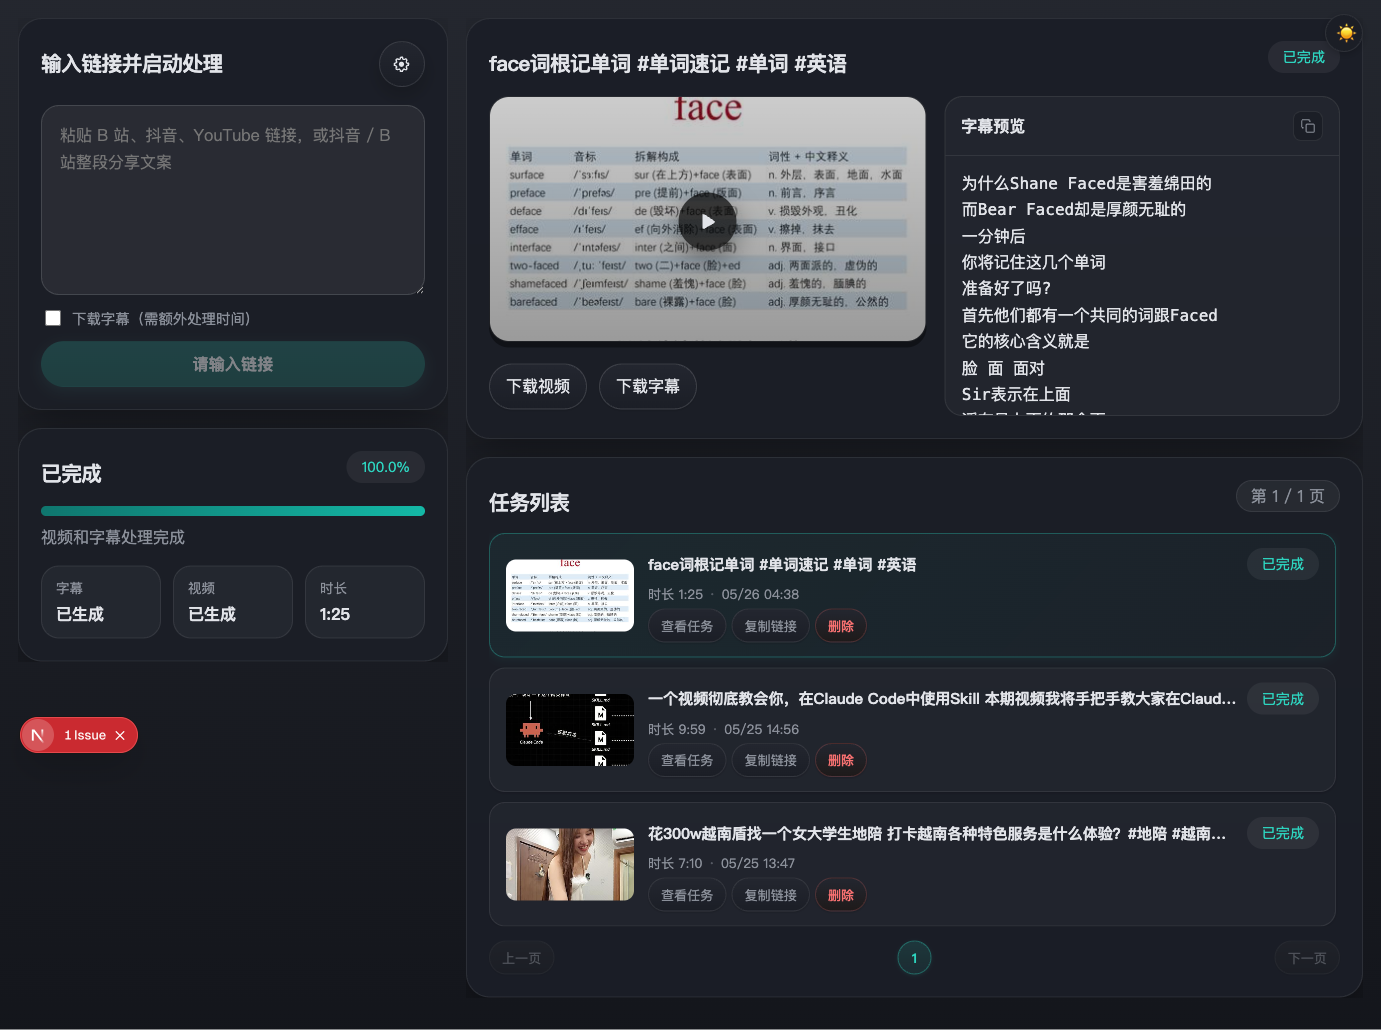Copy subtitles with the copy icon
Screen dimensions: 1381x1030
(1307, 126)
